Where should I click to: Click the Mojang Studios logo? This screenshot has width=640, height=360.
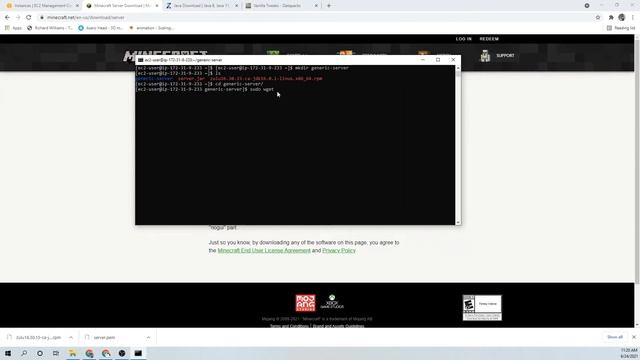tap(305, 303)
